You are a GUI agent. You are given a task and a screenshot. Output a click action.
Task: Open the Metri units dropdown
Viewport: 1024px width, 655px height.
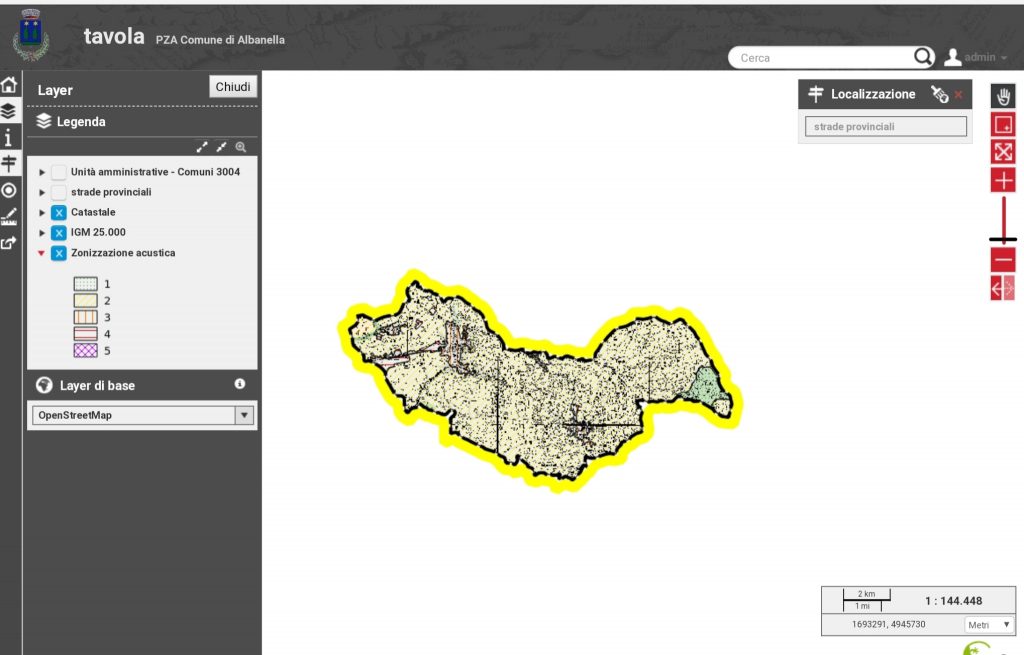(x=989, y=625)
